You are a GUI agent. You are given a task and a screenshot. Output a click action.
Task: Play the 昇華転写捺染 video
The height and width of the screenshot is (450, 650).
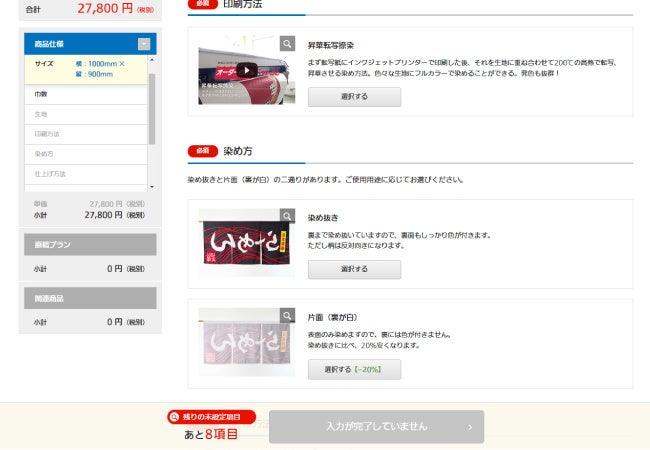247,70
